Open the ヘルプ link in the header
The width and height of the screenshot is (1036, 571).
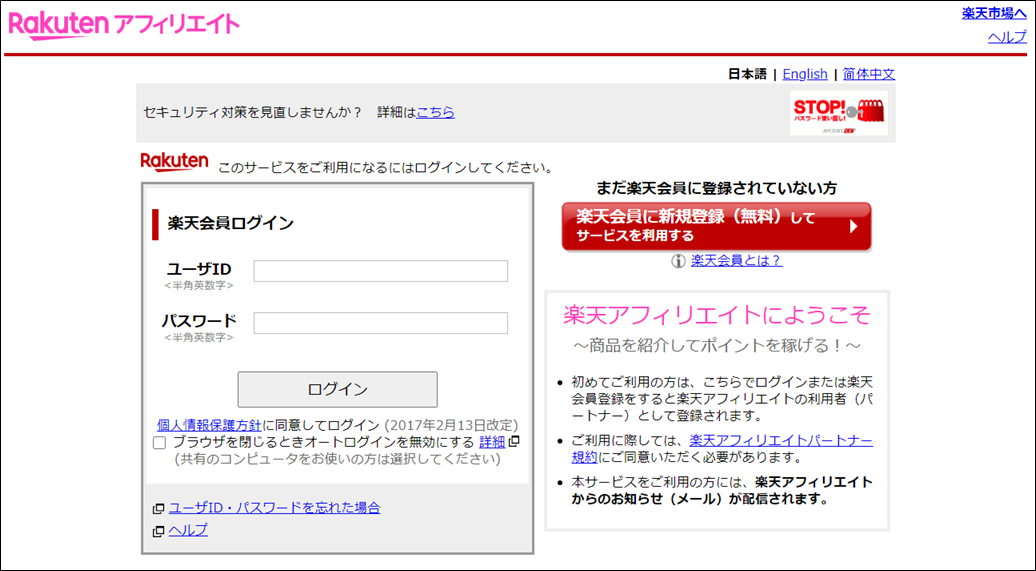(x=1007, y=37)
